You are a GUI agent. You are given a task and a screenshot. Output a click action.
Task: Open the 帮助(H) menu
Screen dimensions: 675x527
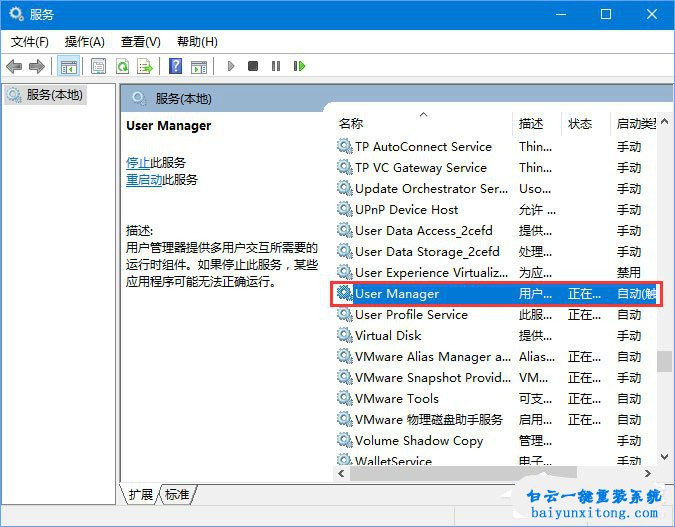[197, 42]
